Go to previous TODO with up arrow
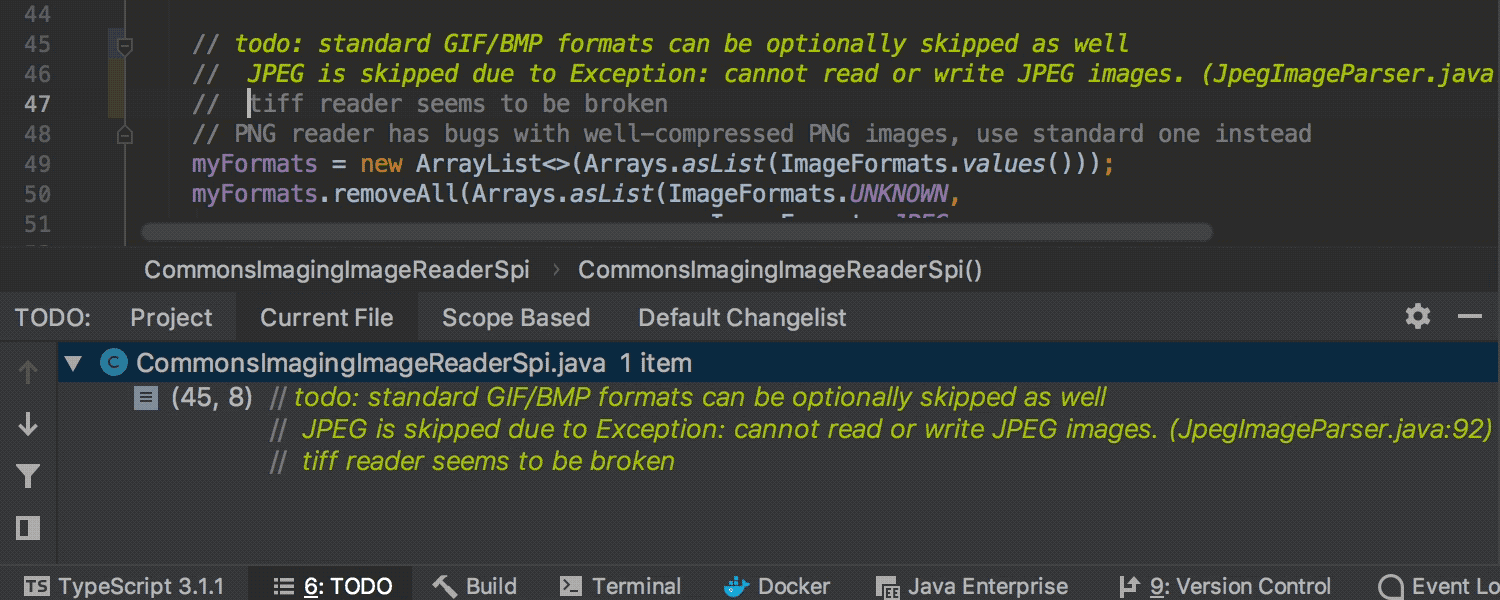 [x=28, y=373]
